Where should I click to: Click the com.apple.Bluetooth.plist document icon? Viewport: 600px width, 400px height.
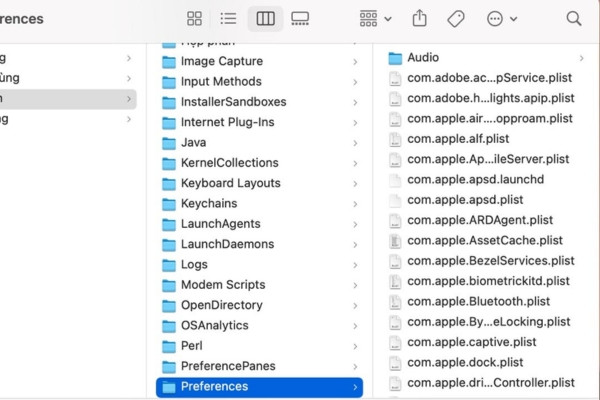(395, 302)
